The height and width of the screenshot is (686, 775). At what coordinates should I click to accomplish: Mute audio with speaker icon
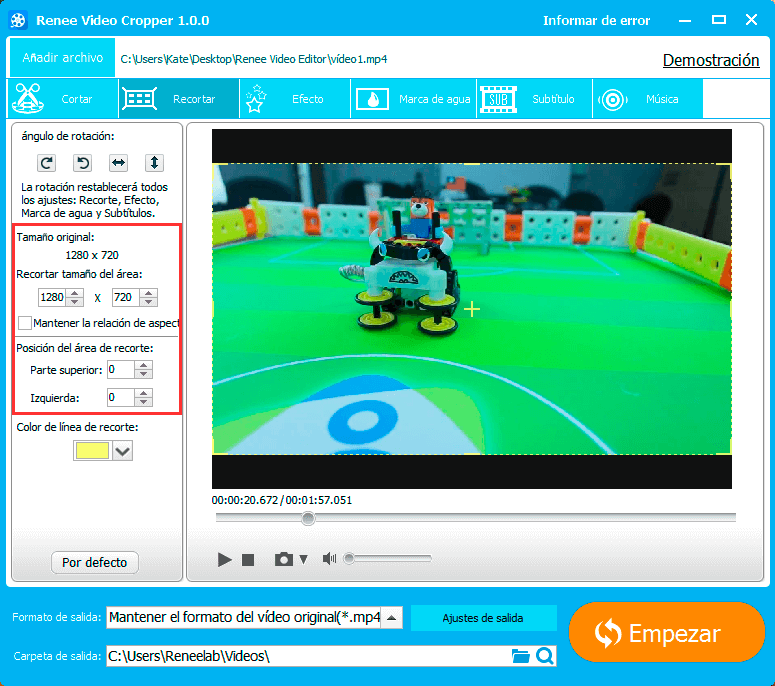329,559
